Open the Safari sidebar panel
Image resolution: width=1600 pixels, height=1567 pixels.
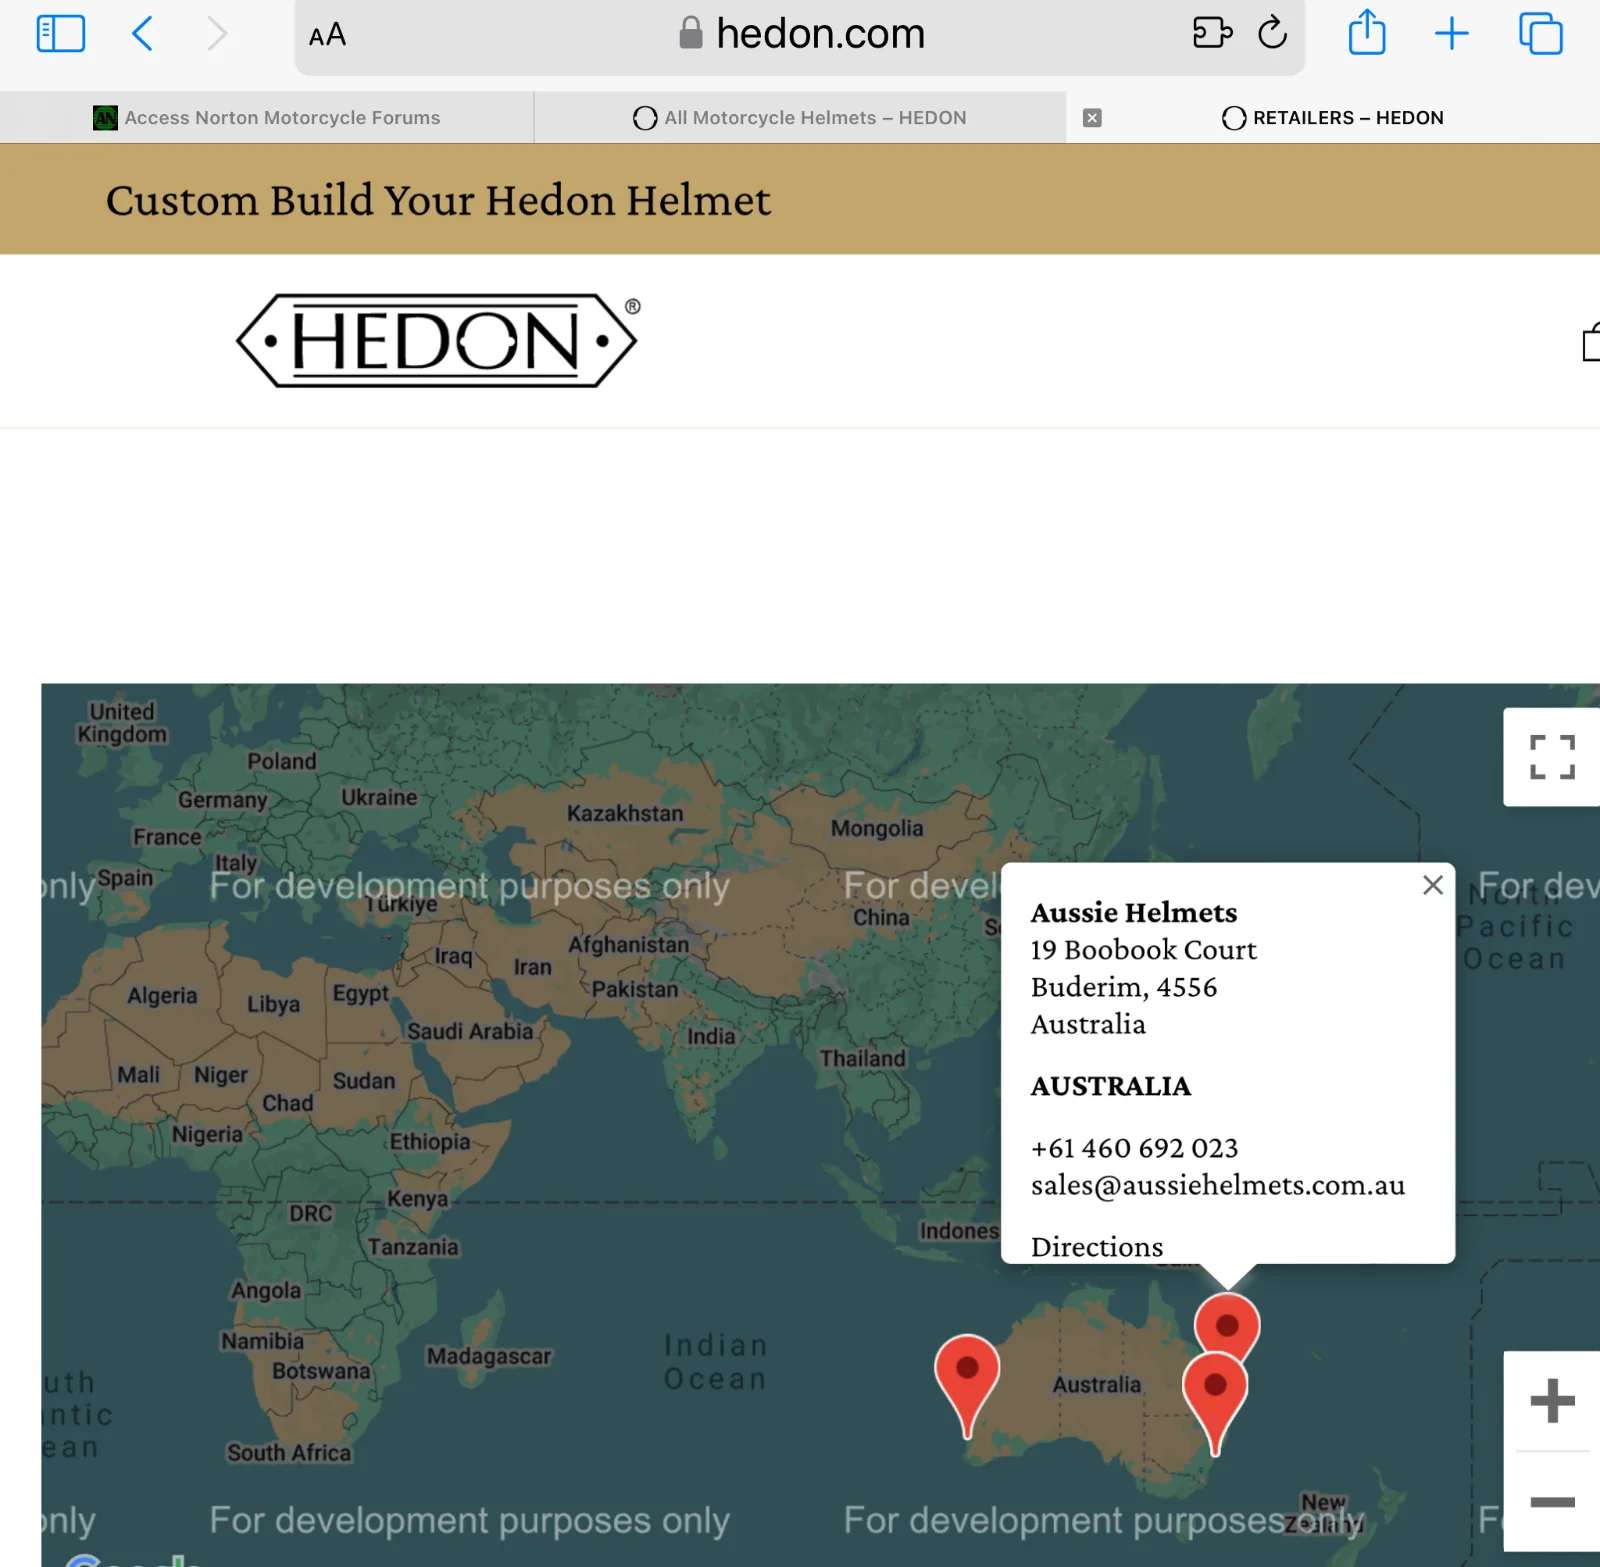click(x=60, y=34)
